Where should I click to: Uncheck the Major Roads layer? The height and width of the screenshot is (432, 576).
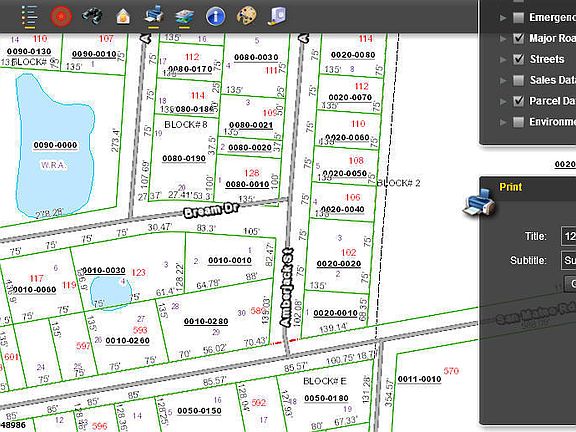click(x=518, y=38)
